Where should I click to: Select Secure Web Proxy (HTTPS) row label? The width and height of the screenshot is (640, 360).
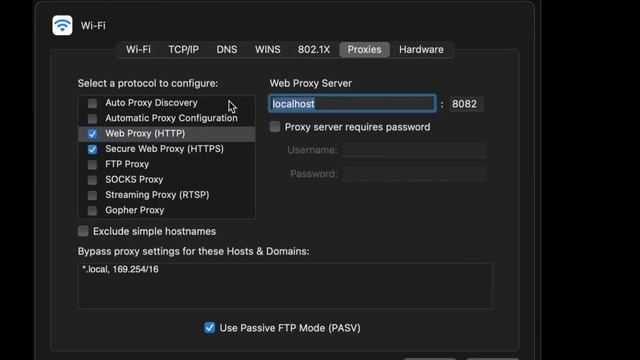164,149
